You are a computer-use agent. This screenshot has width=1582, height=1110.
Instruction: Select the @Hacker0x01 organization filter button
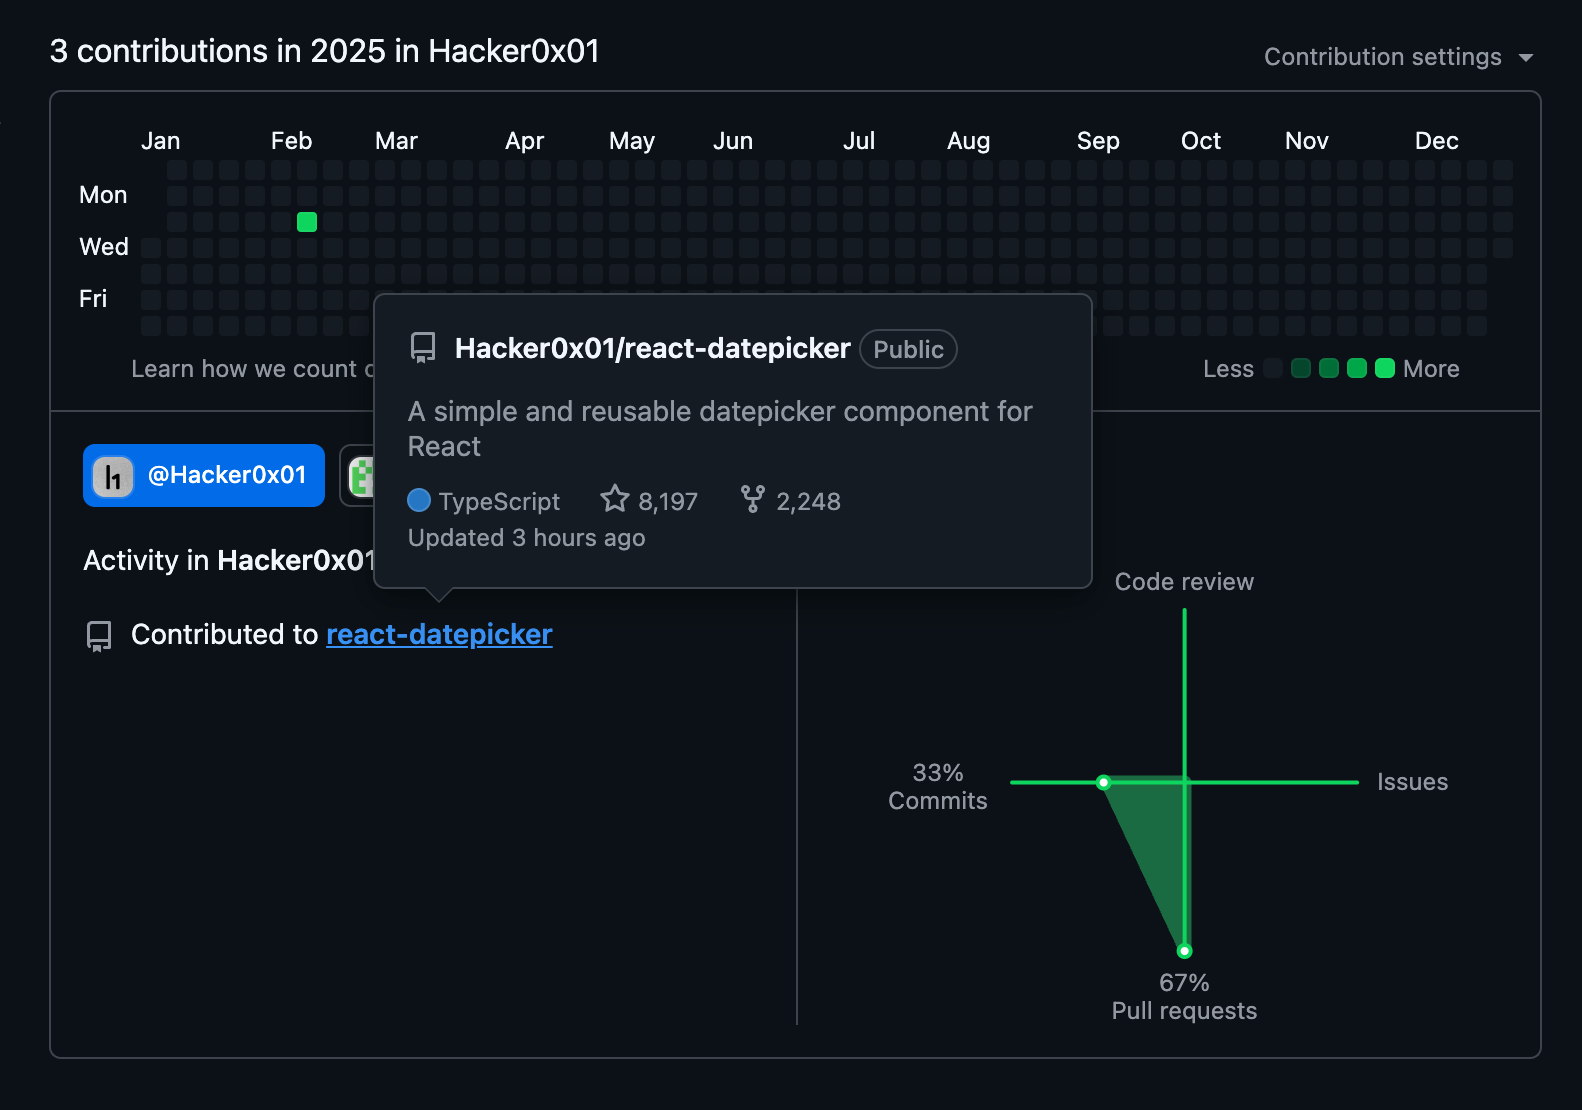tap(204, 475)
